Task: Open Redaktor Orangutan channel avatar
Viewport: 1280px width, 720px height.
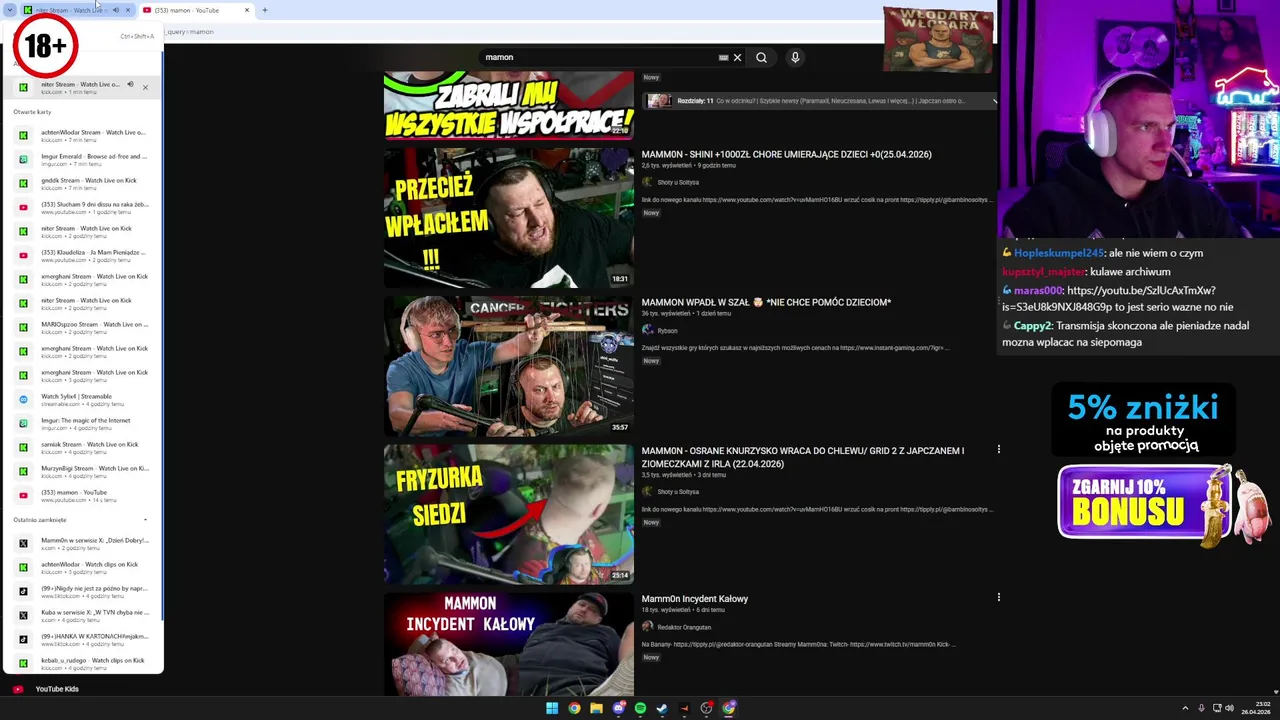Action: (647, 627)
